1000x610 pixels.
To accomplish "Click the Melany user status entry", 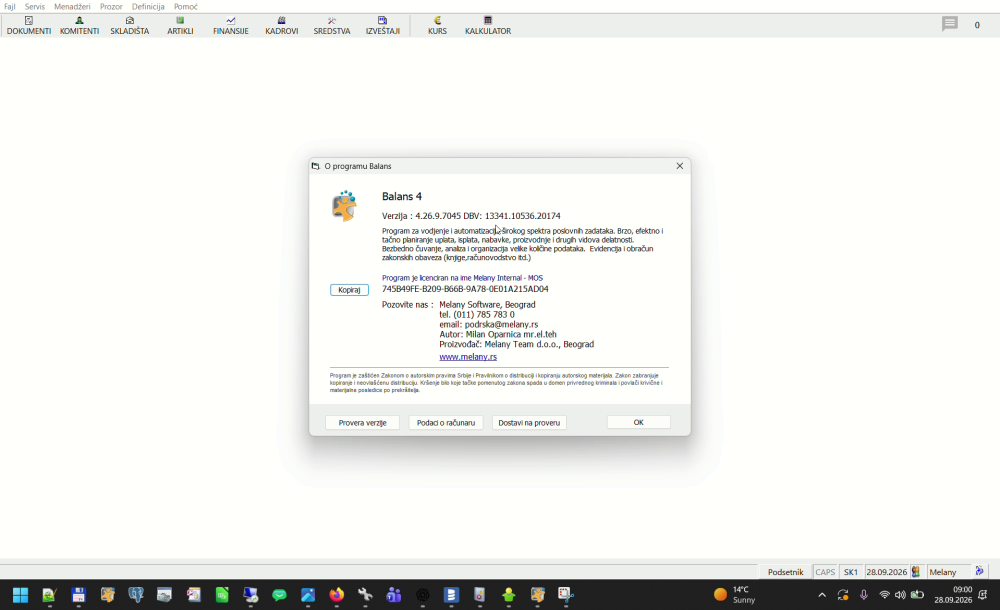I will pos(943,572).
